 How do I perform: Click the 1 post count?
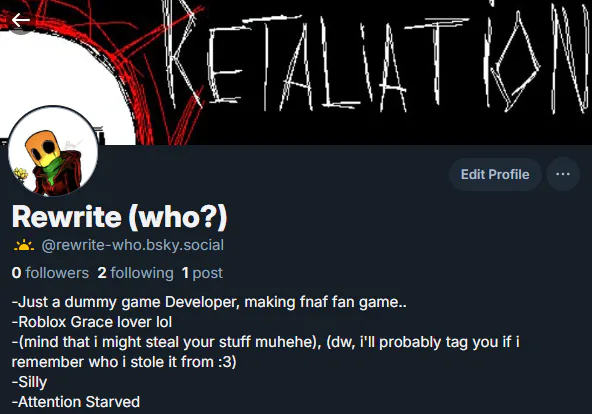pyautogui.click(x=202, y=273)
